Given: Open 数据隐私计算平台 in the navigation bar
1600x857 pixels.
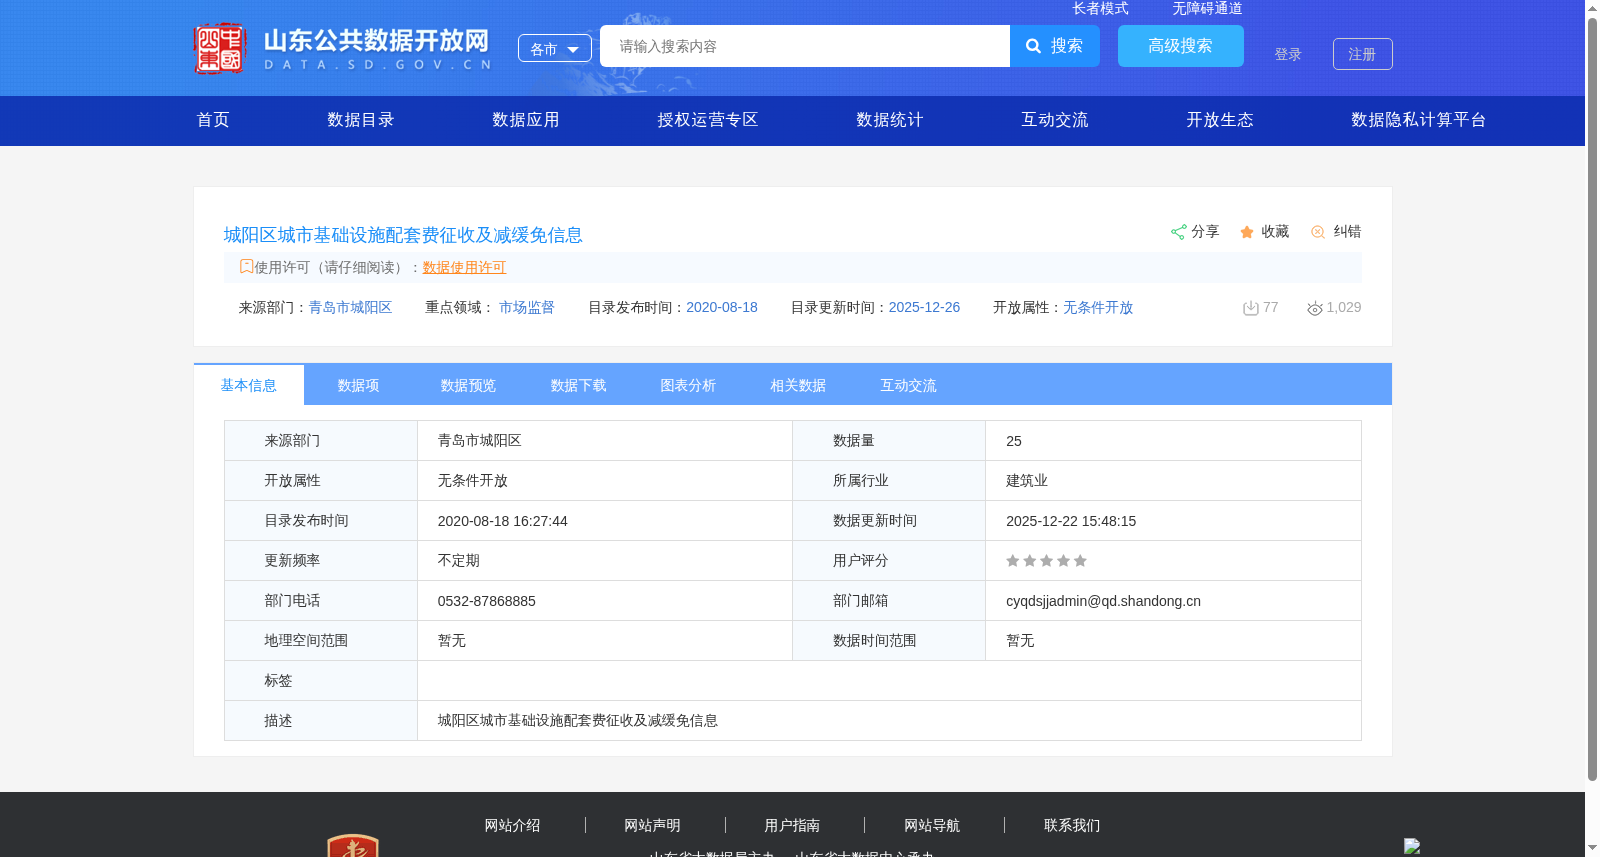Looking at the screenshot, I should pos(1419,120).
